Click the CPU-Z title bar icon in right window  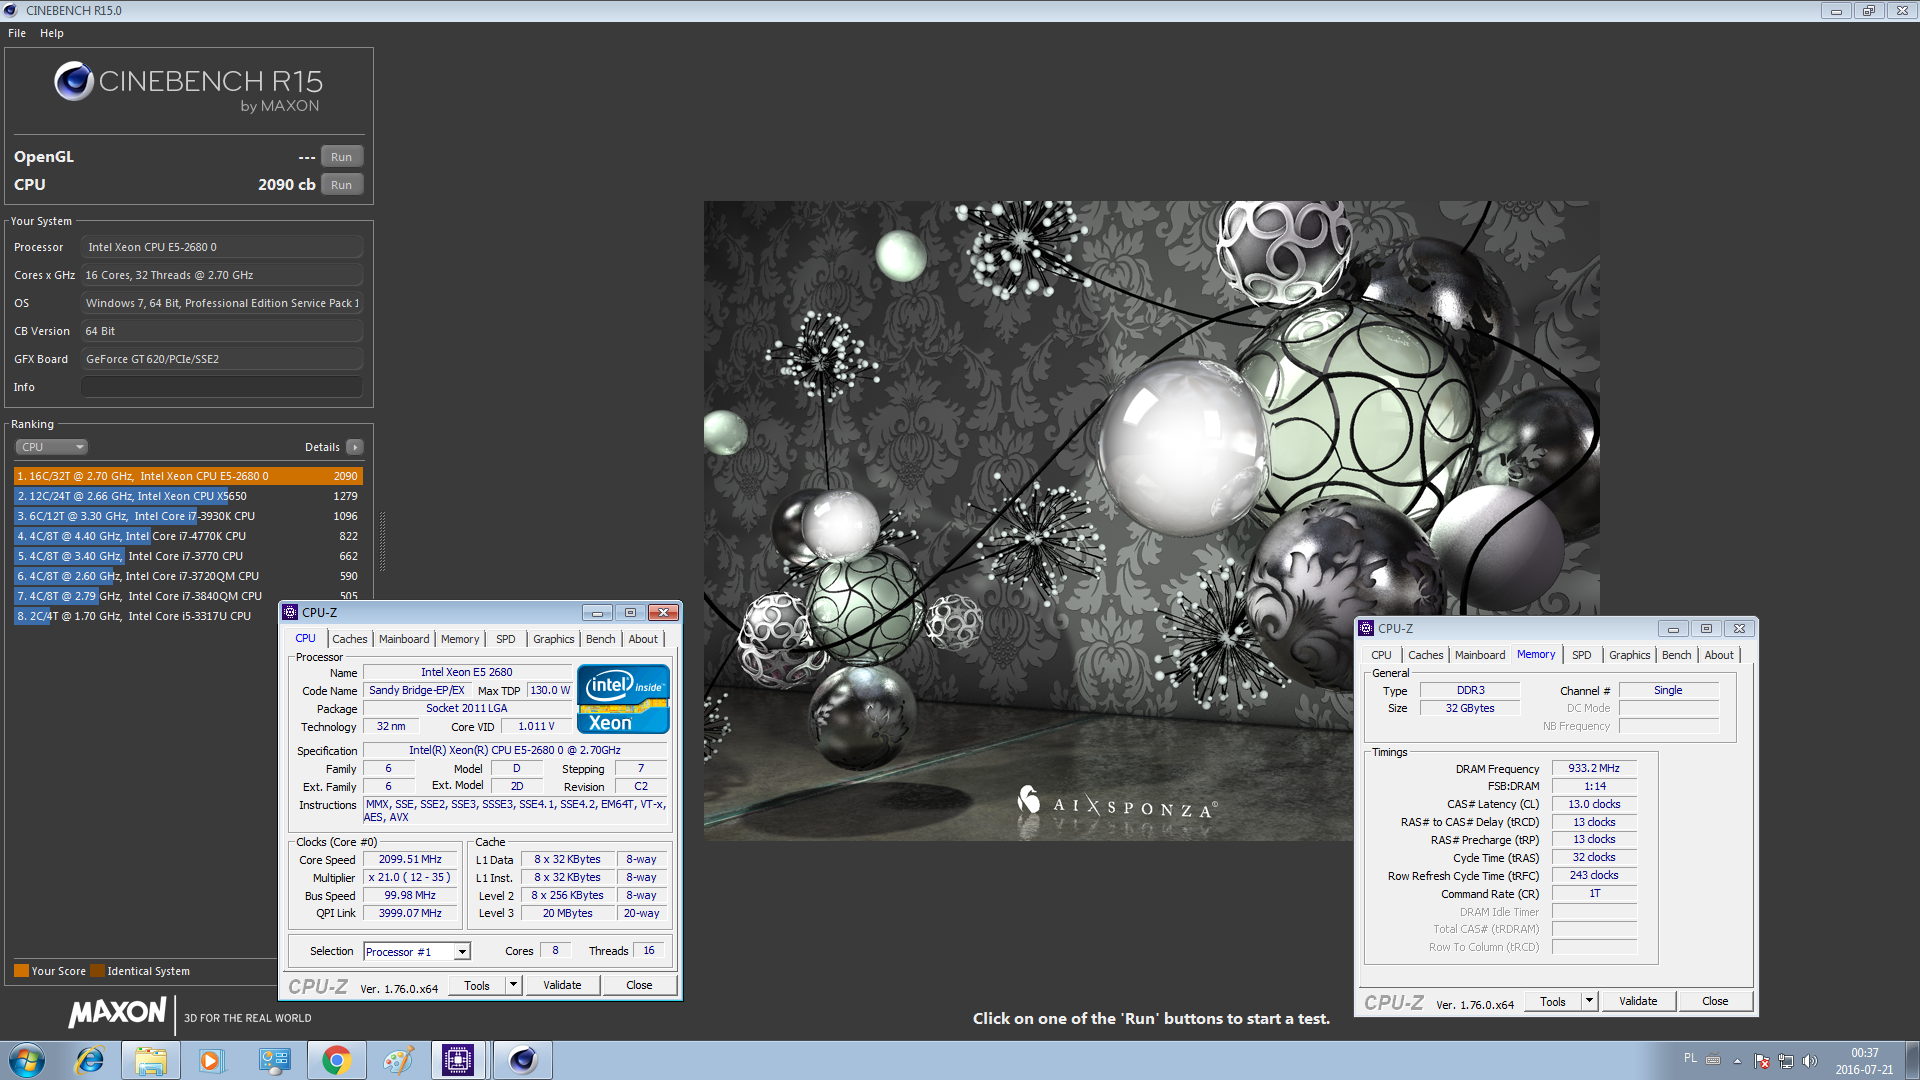point(1366,628)
